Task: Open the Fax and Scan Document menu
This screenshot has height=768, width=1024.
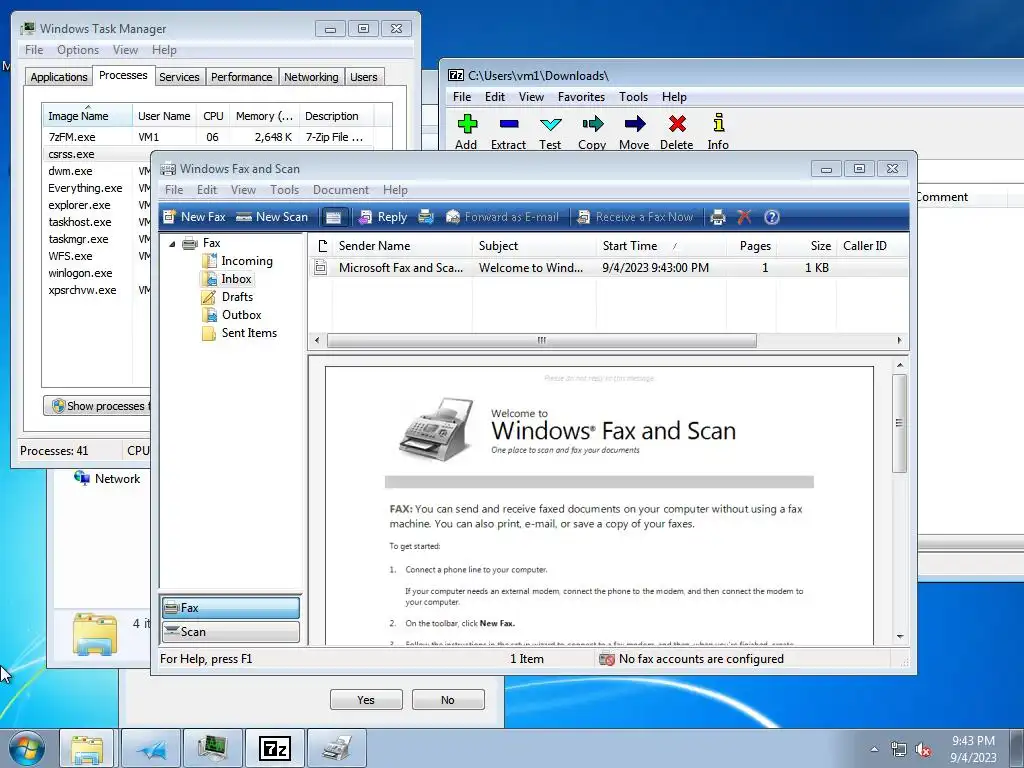Action: click(x=340, y=190)
